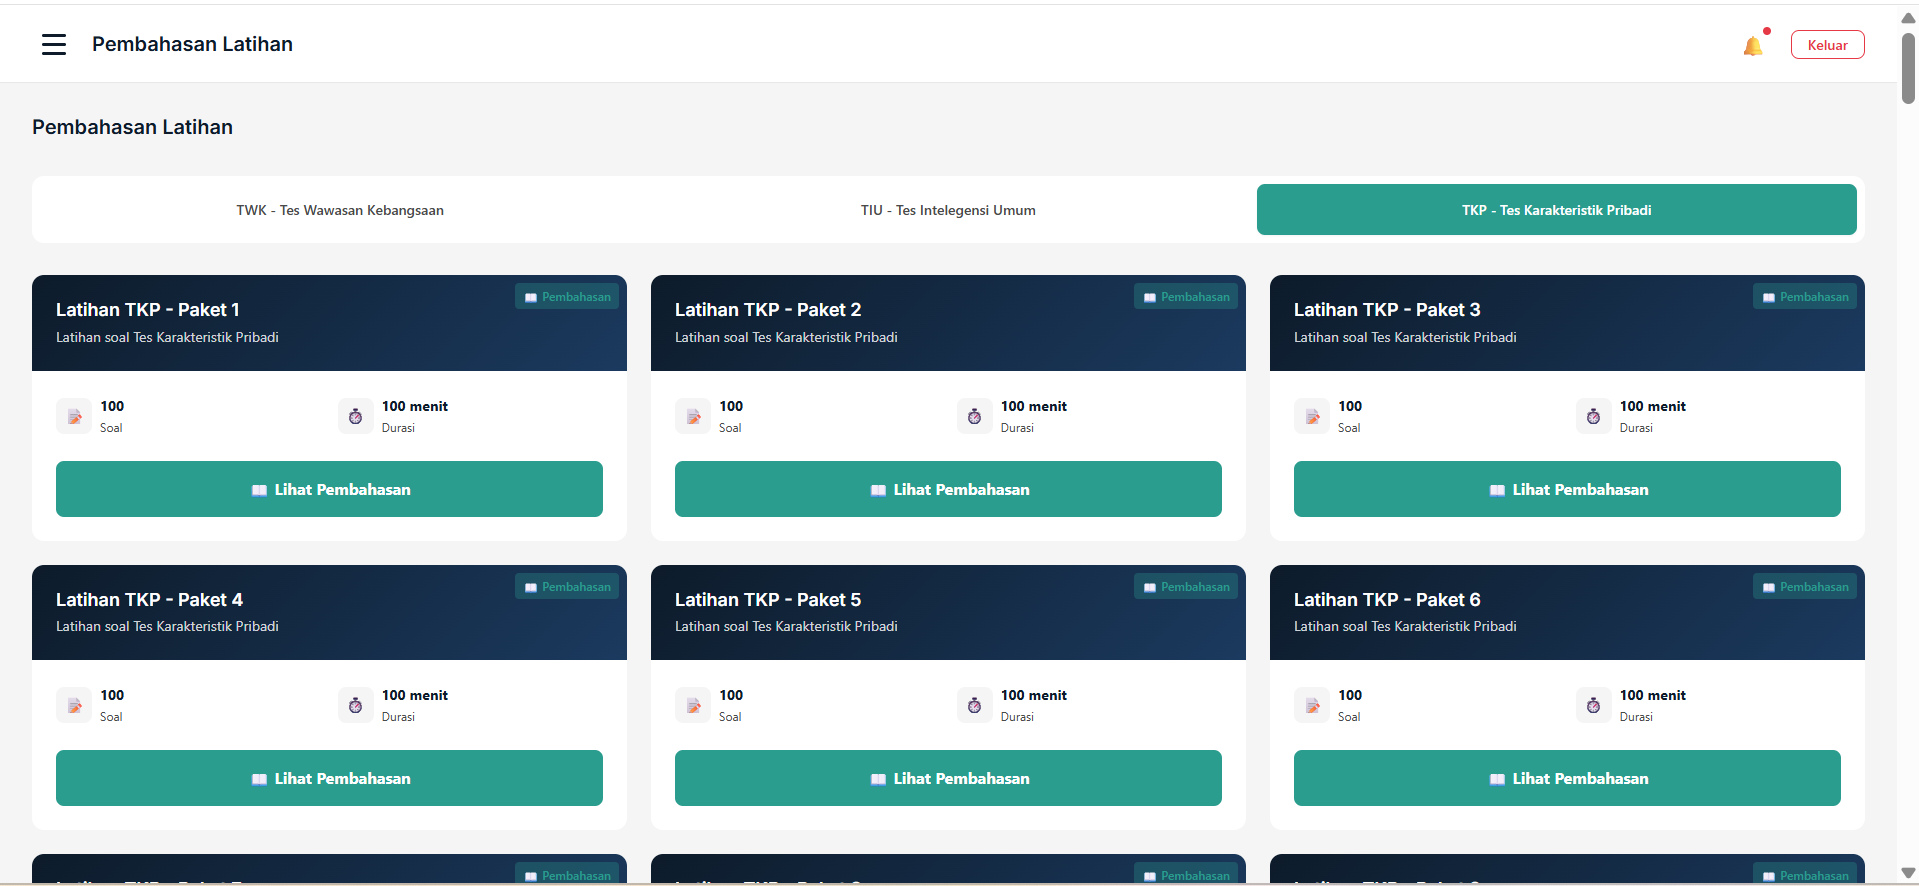The width and height of the screenshot is (1919, 886).
Task: Click the stopwatch icon in Paket 4 card
Action: 355,706
